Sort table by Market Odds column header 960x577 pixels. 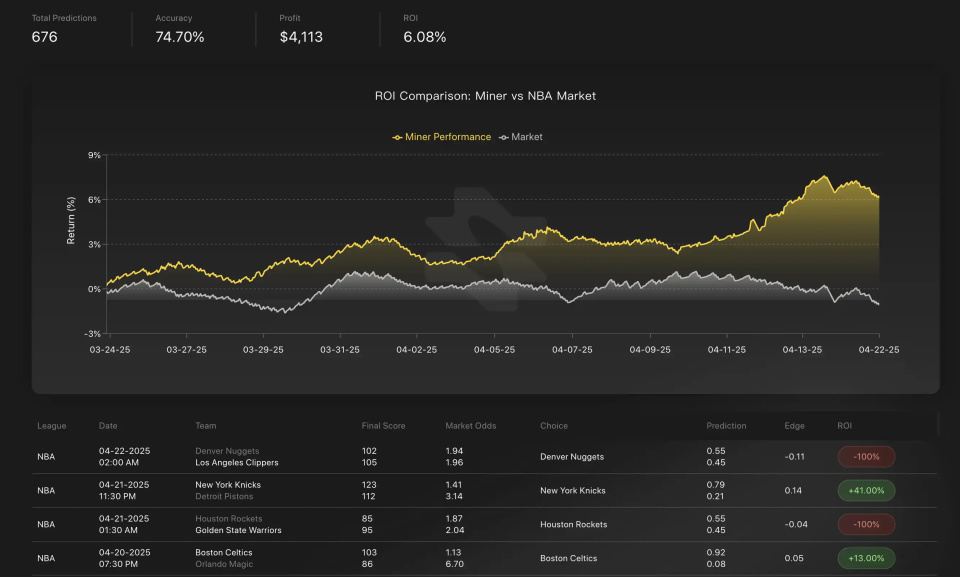(x=470, y=426)
